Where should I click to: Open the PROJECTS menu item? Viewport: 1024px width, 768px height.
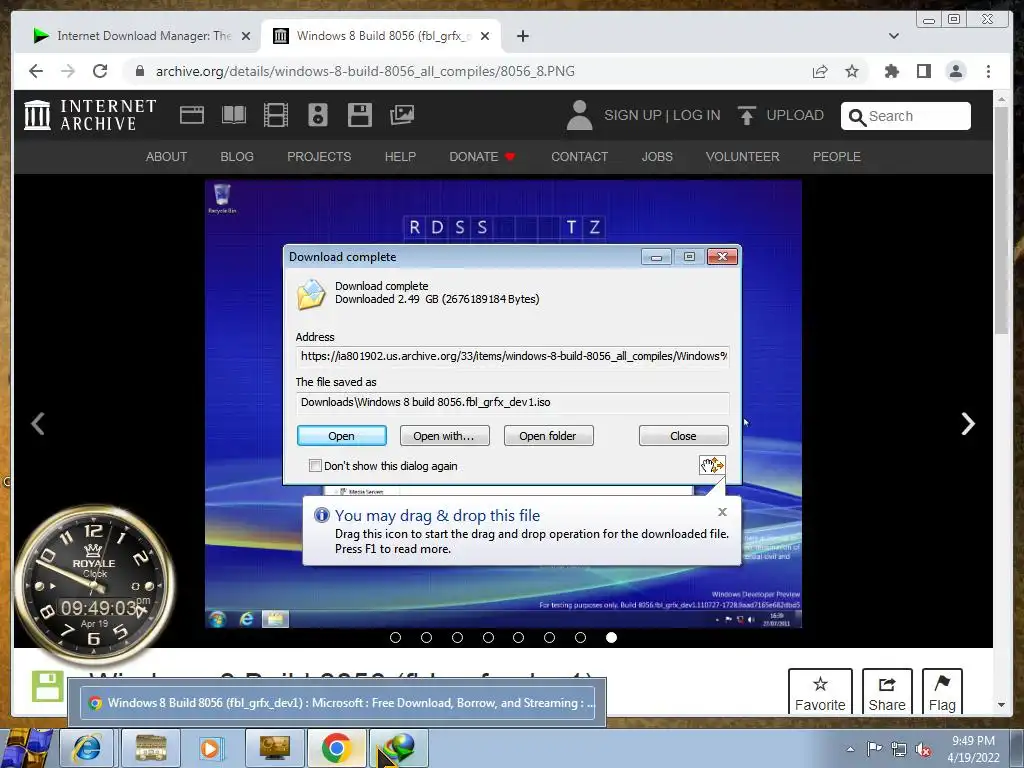point(319,157)
